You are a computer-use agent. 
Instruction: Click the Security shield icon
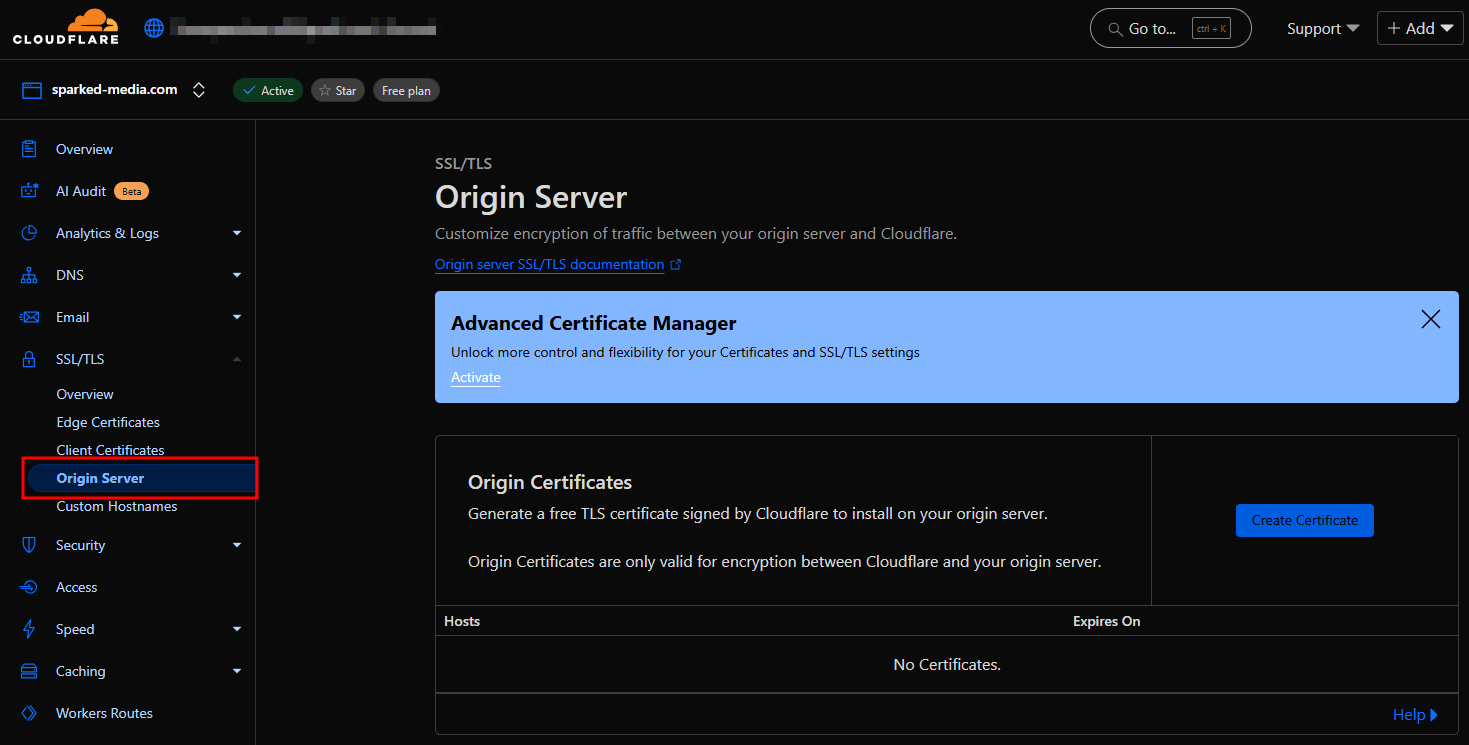[x=30, y=545]
